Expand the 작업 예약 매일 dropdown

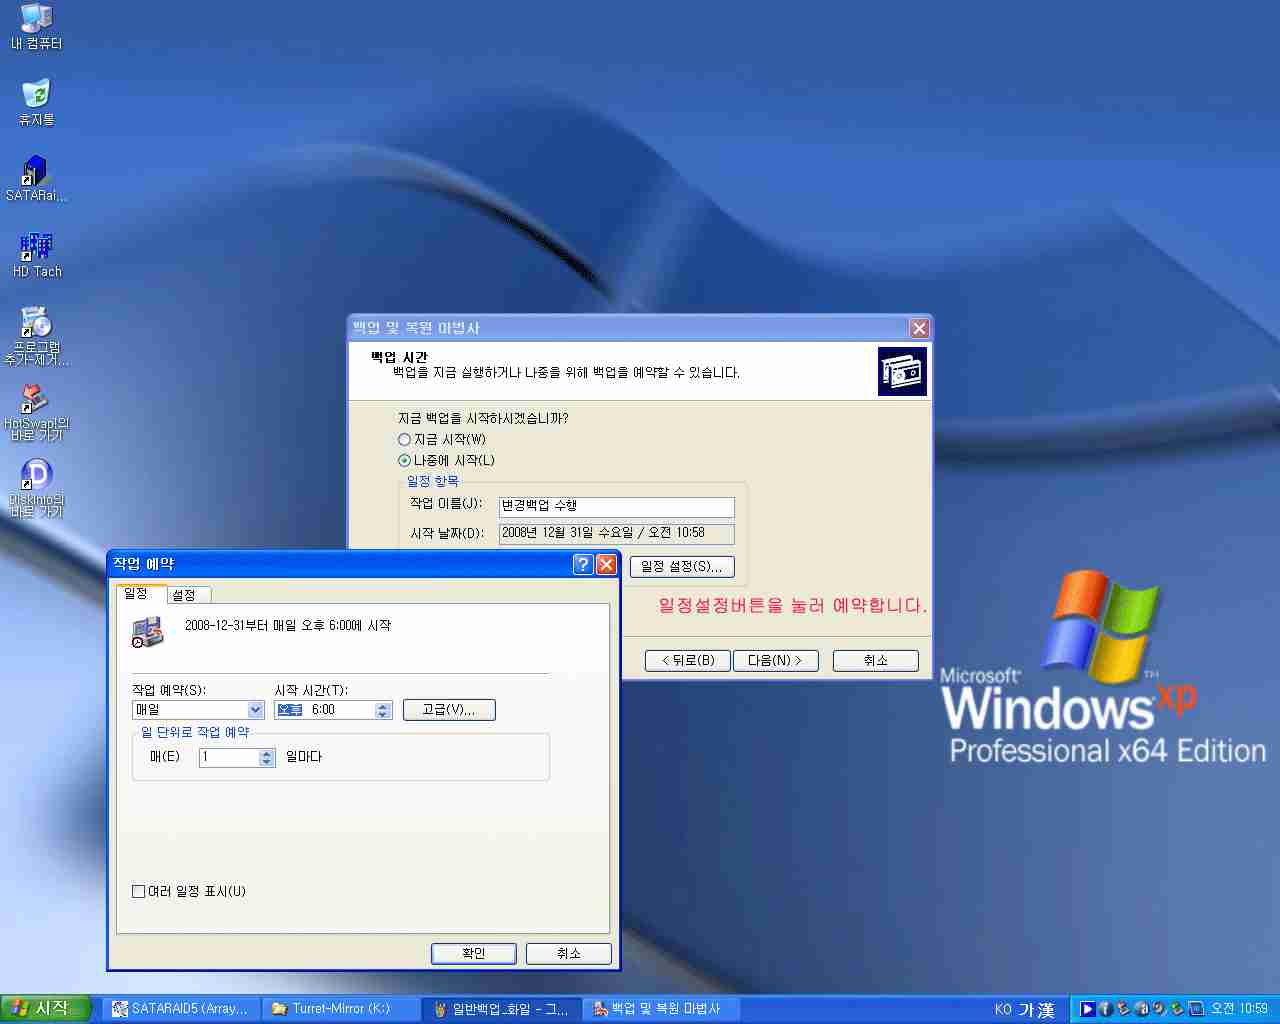(x=255, y=710)
